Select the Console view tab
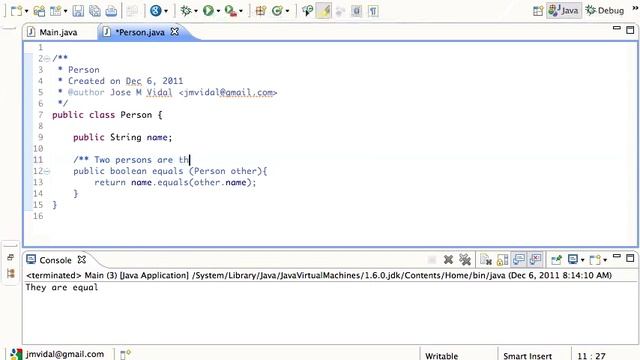Viewport: 640px width, 360px height. pos(55,260)
